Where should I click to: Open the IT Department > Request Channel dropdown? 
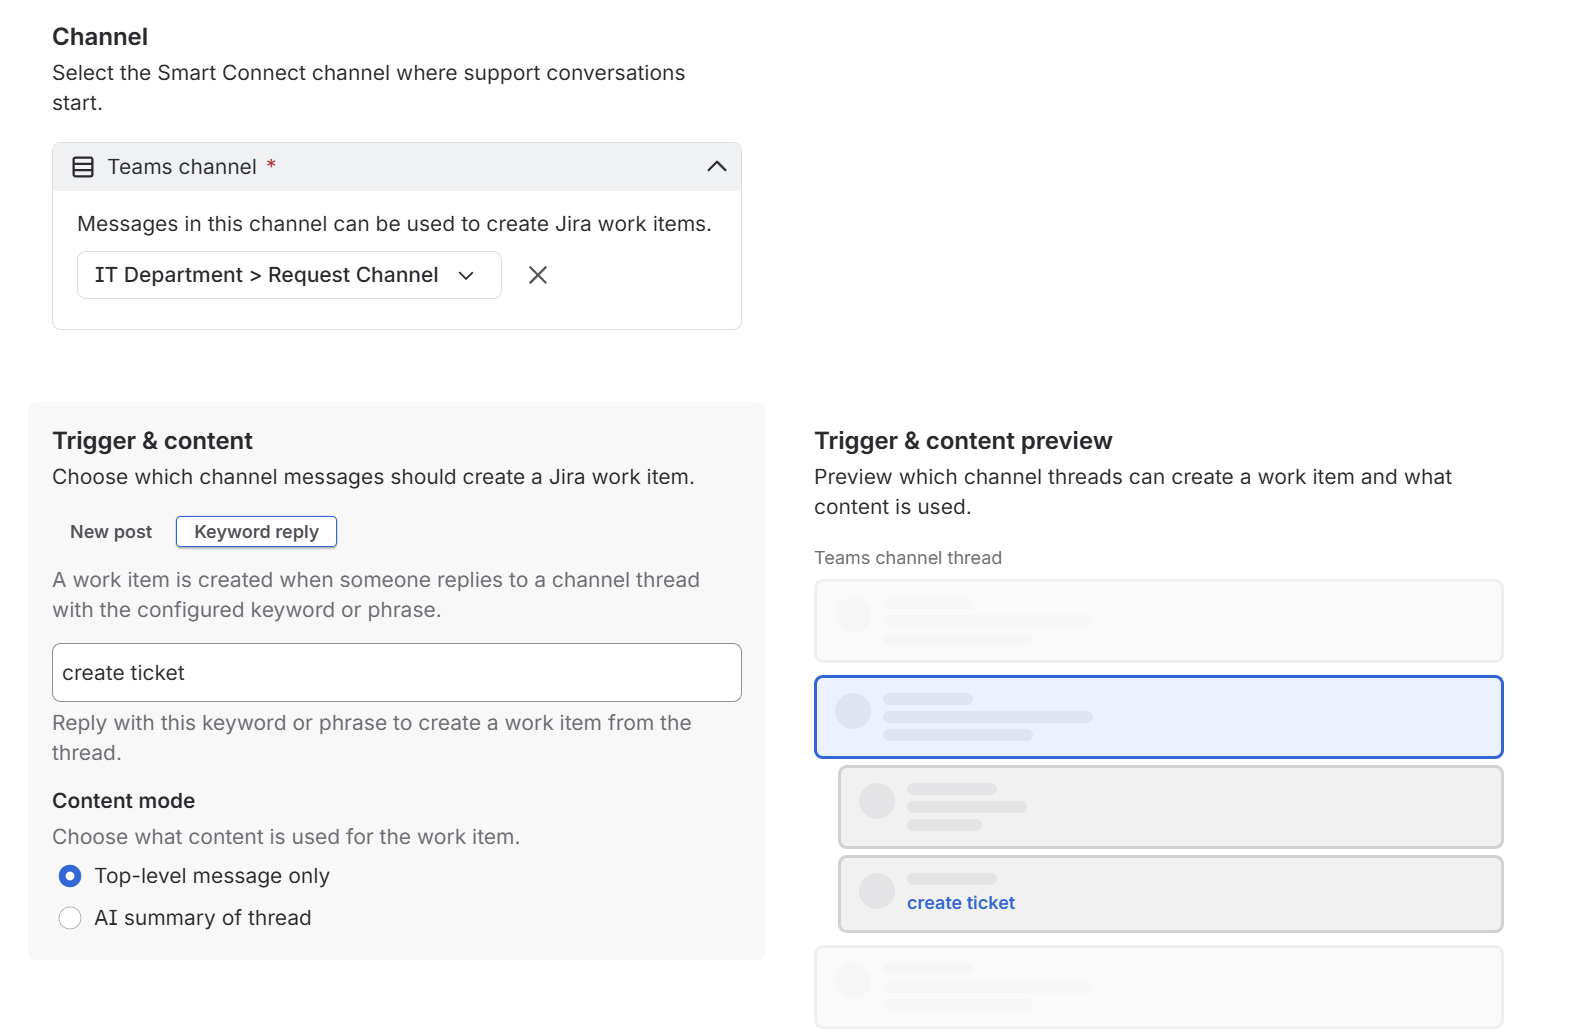289,275
